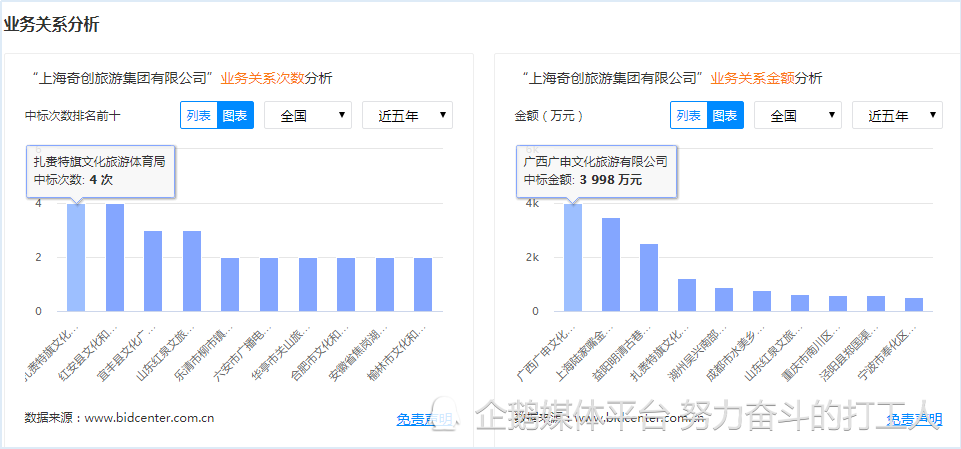Switch left chart to 列表 view

pos(199,115)
